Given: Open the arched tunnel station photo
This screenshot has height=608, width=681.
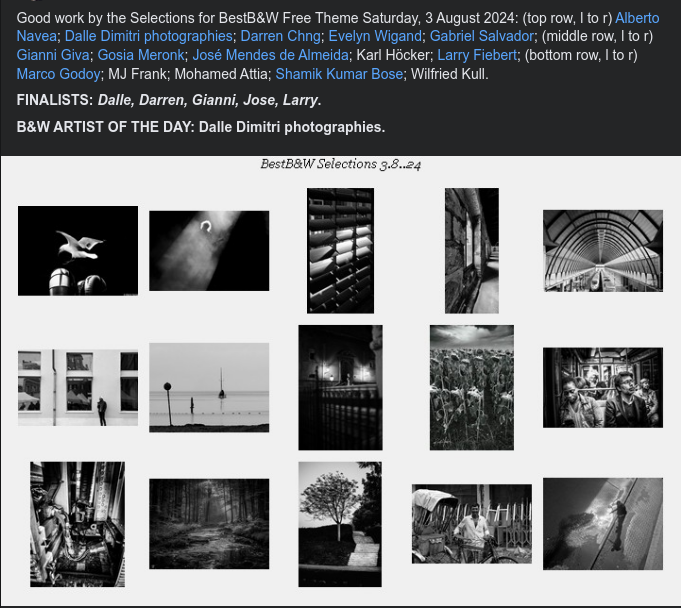Looking at the screenshot, I should (603, 251).
